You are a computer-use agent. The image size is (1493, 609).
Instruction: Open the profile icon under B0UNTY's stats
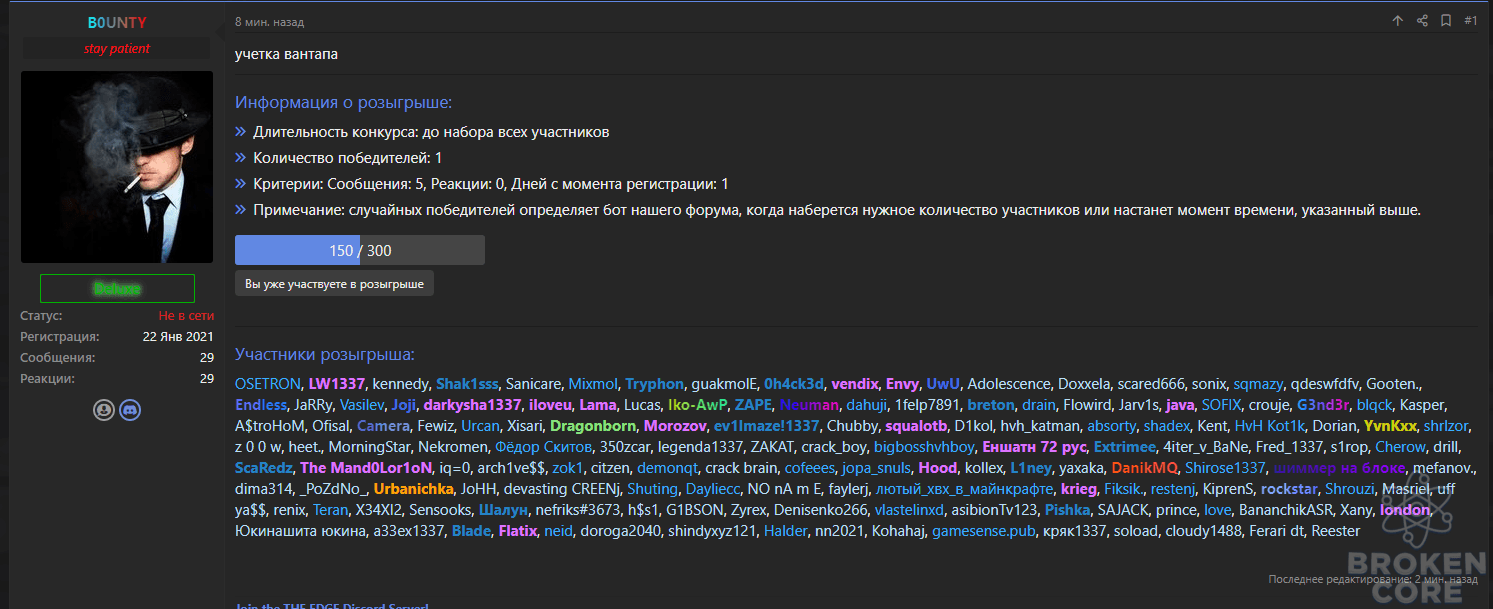[x=104, y=410]
